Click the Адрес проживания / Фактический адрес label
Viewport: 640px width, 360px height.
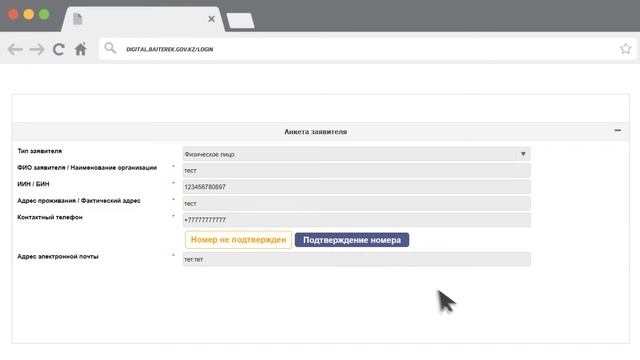(79, 201)
